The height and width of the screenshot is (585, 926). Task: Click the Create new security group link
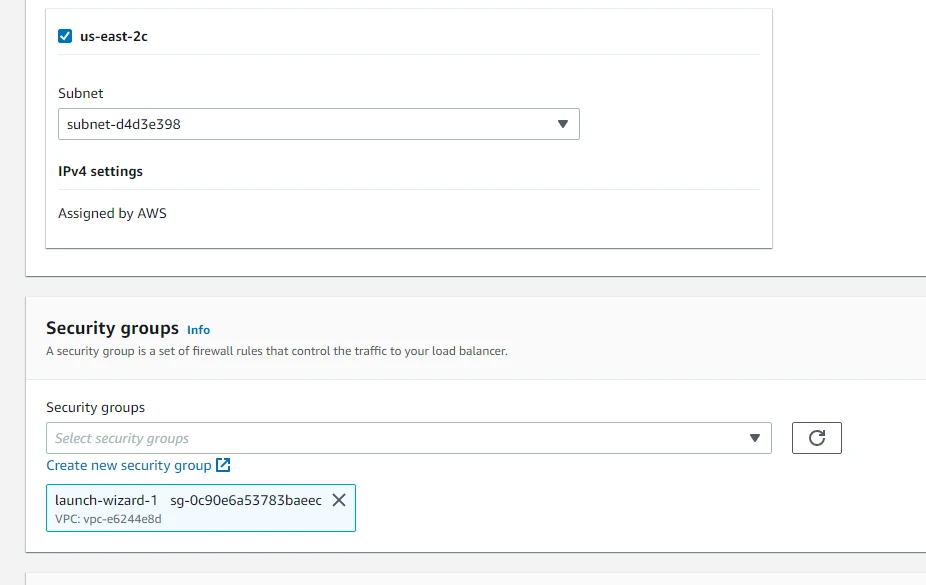(x=130, y=465)
